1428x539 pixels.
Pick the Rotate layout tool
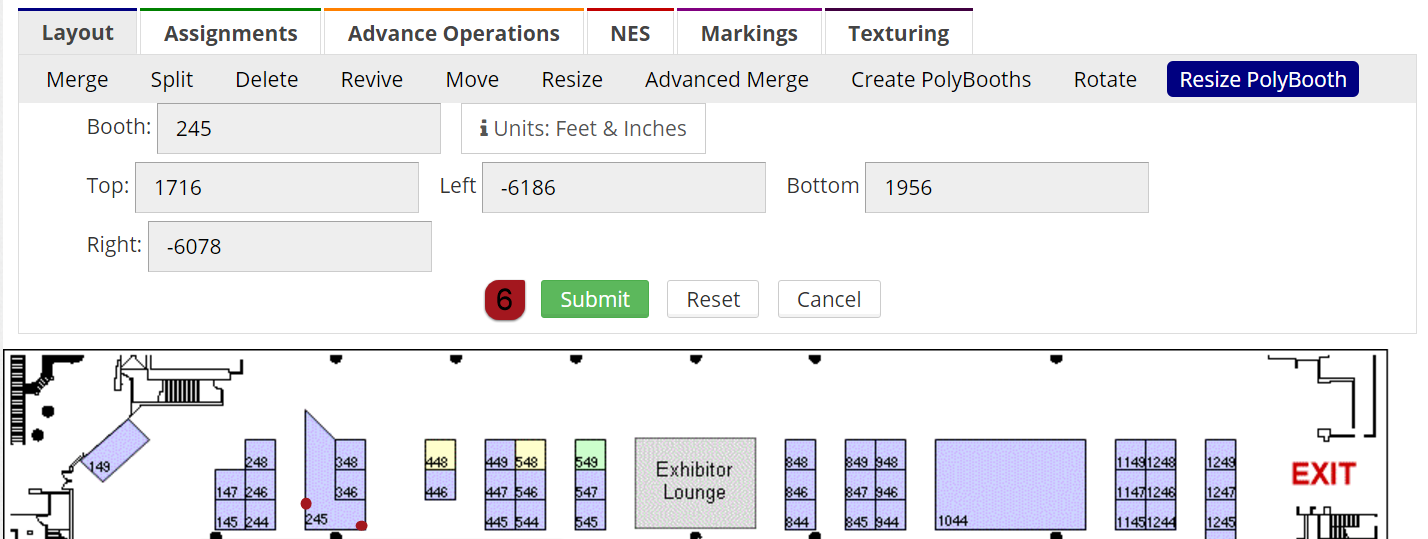1104,80
